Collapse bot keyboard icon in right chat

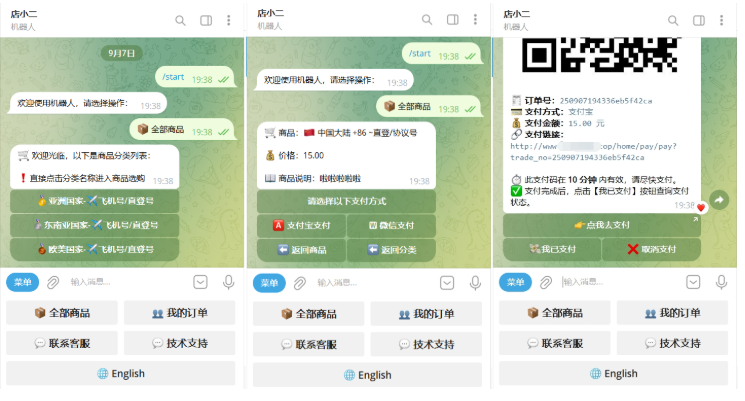[693, 282]
